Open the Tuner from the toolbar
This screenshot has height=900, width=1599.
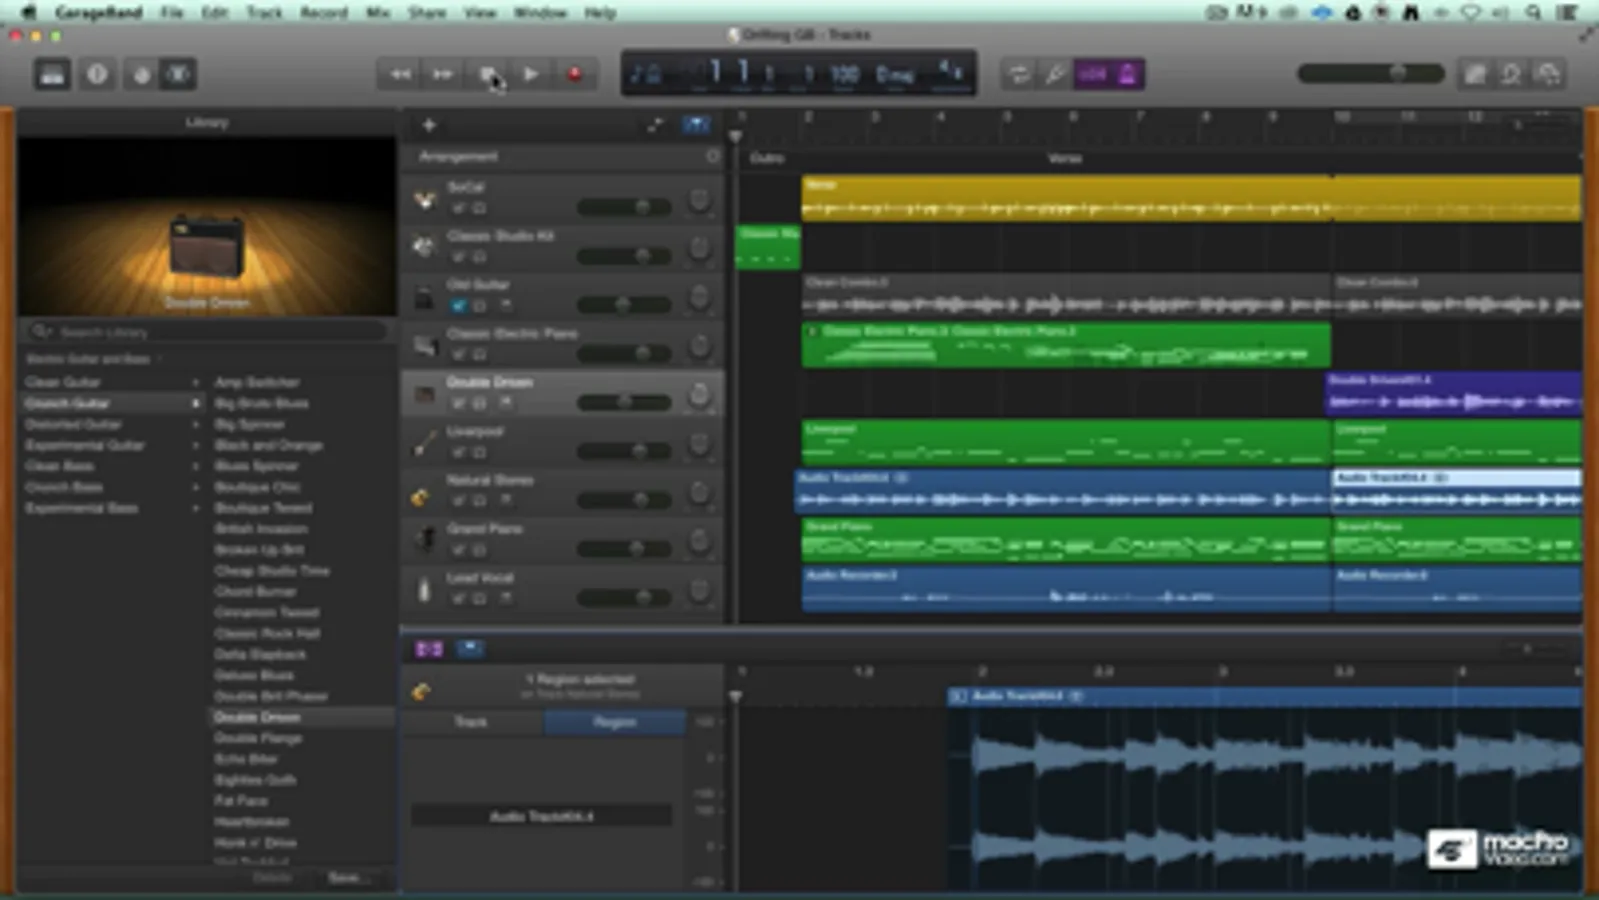tap(1054, 74)
